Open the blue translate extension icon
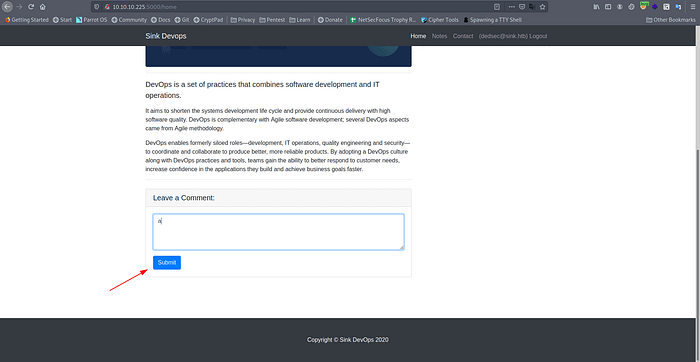The height and width of the screenshot is (362, 700). pyautogui.click(x=678, y=7)
